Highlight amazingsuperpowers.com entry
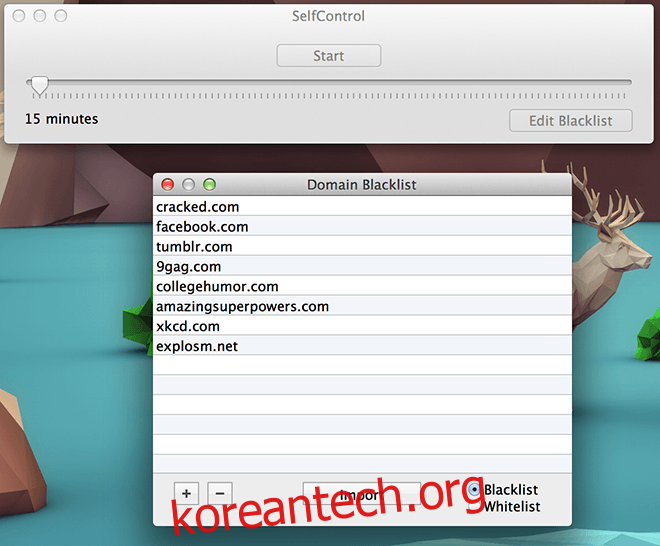Screen dimensions: 660x546 click(x=362, y=306)
